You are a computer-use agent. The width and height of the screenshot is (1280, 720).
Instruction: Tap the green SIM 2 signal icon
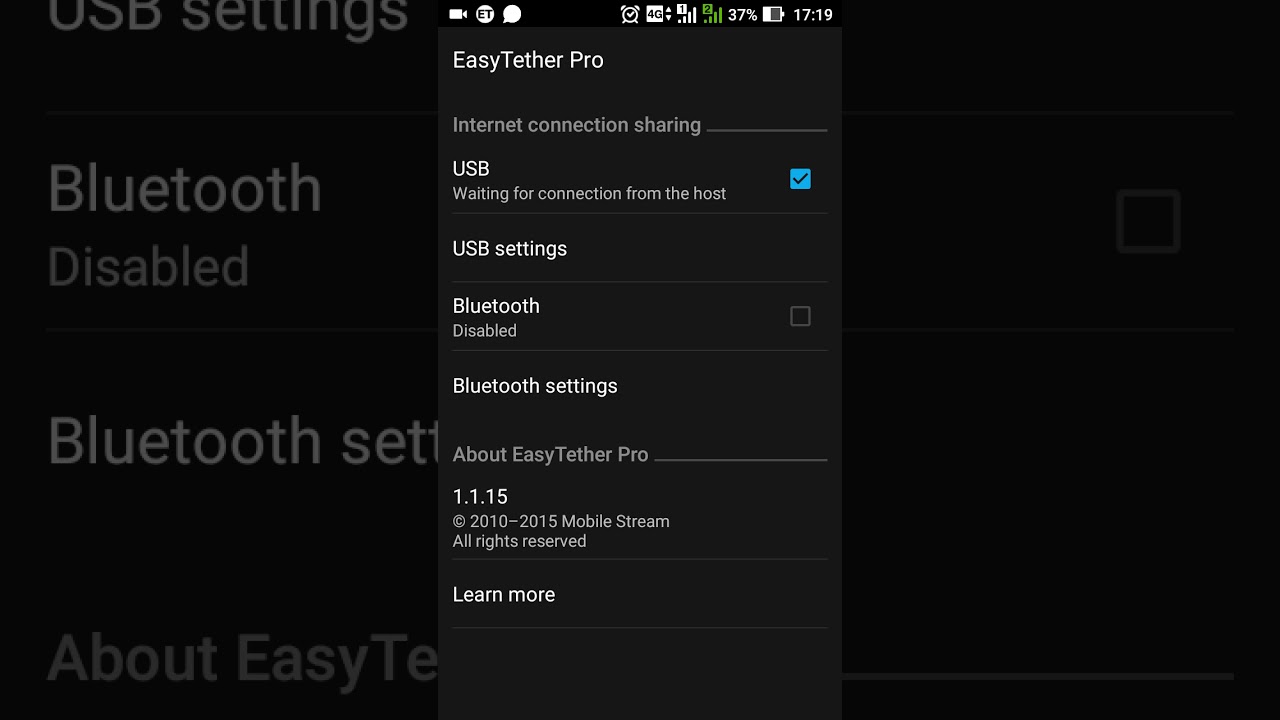(712, 14)
